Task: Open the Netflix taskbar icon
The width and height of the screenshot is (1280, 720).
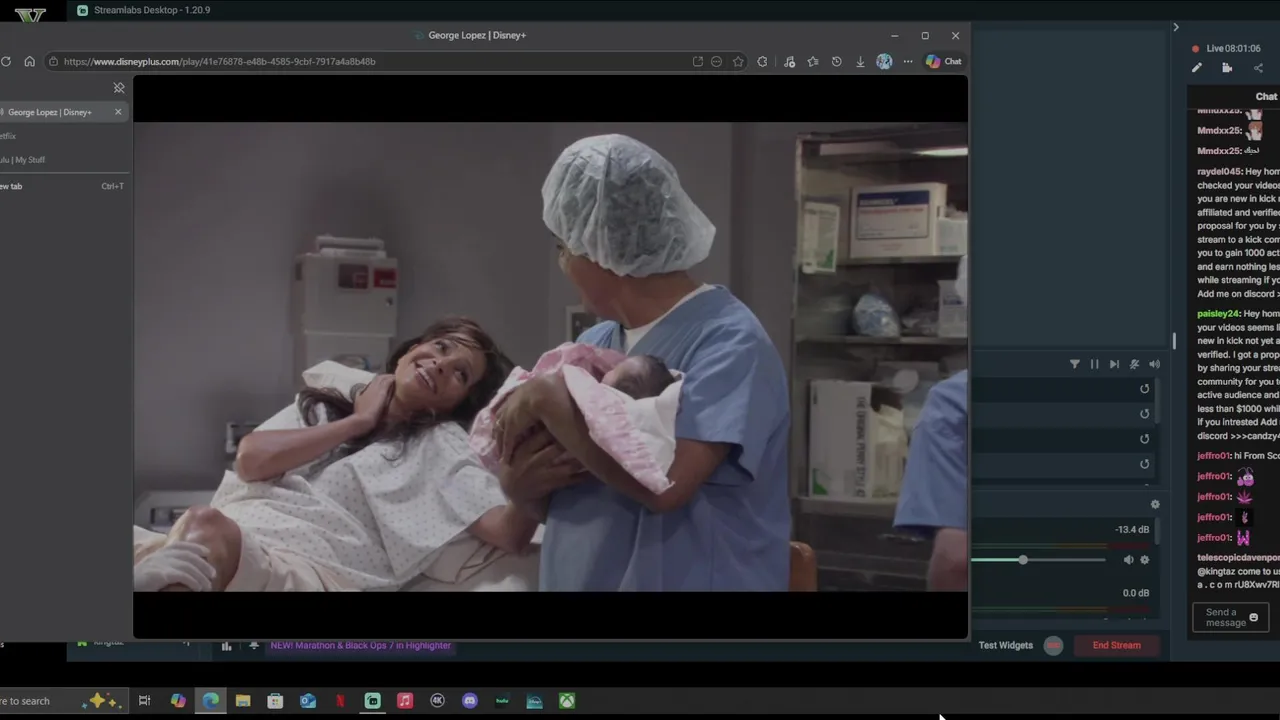Action: click(x=340, y=701)
